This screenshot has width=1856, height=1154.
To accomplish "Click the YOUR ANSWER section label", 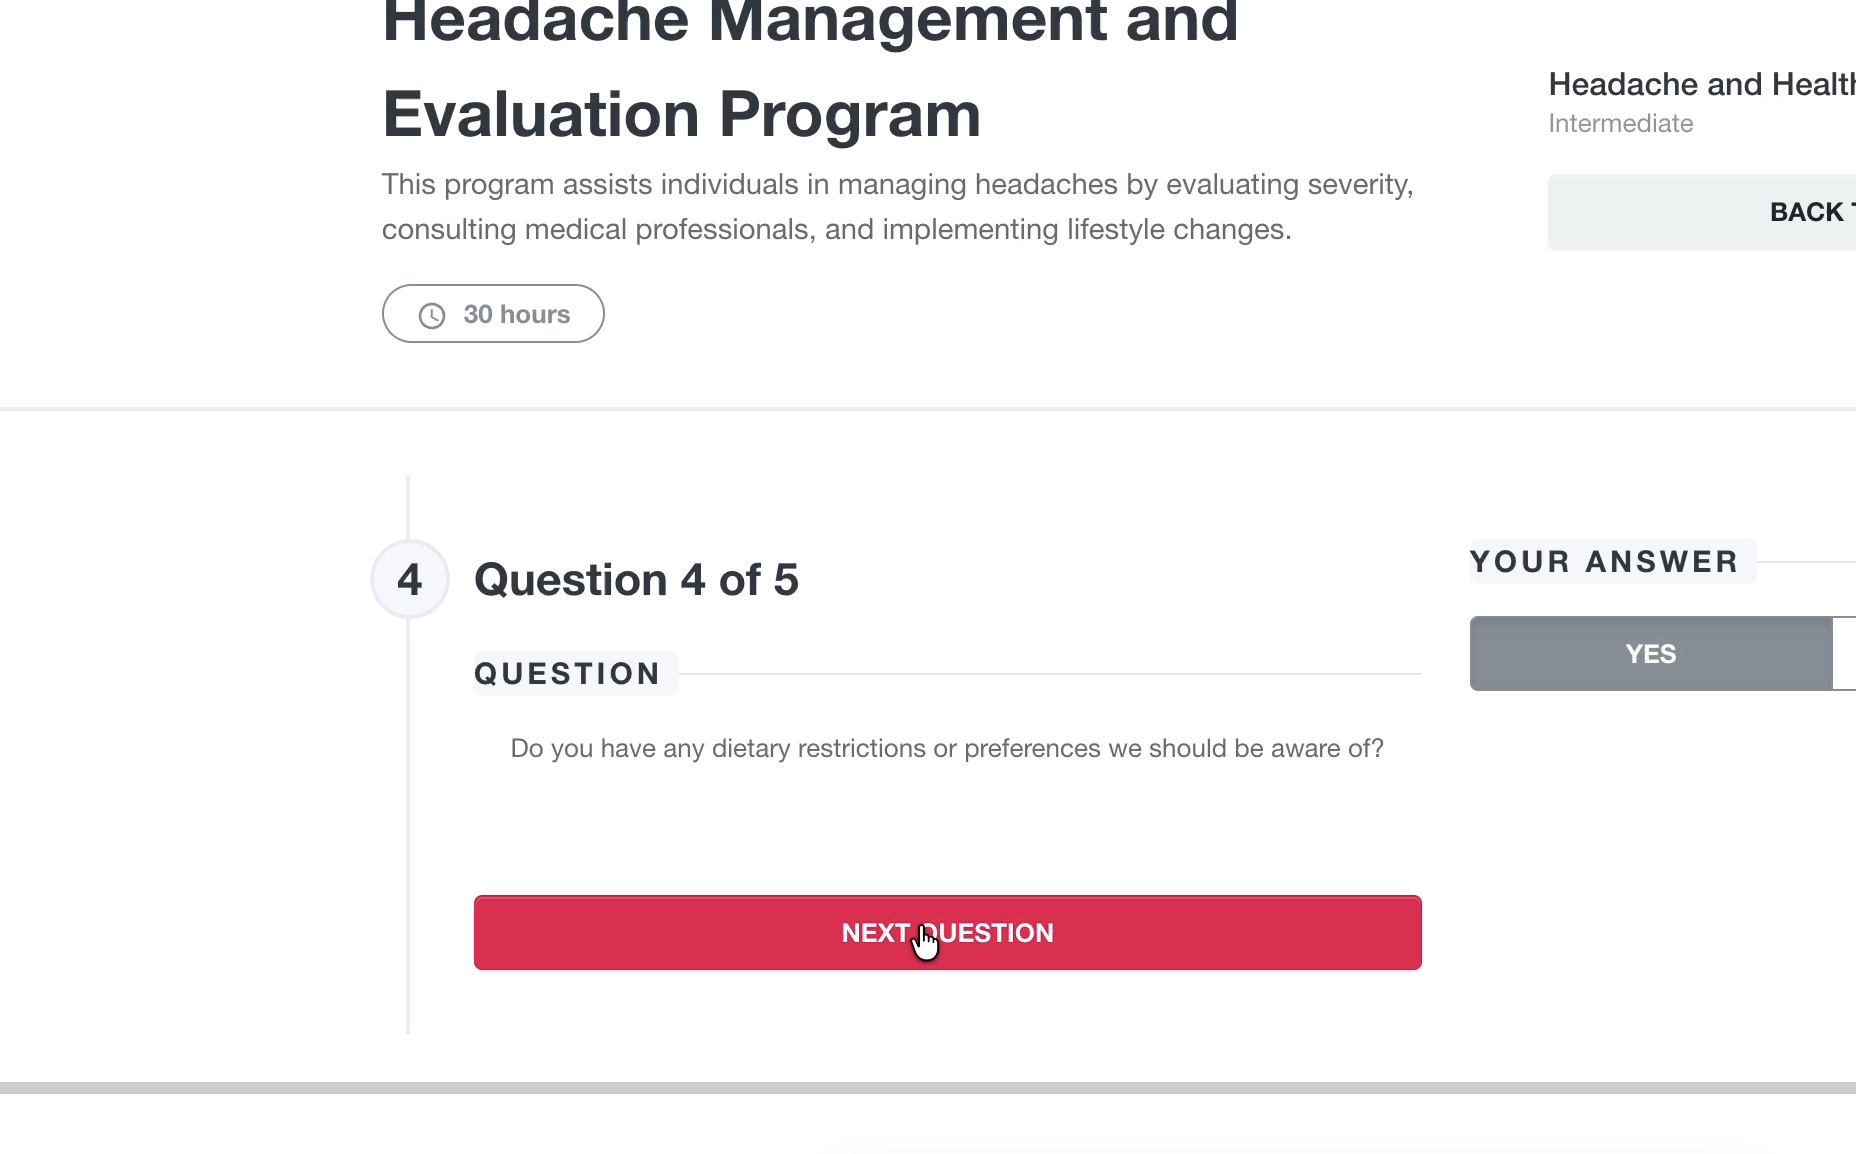I will coord(1611,562).
